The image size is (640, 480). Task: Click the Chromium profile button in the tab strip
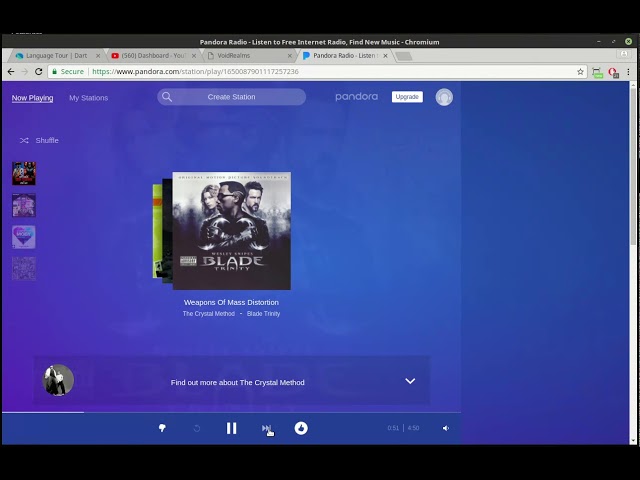pyautogui.click(x=624, y=54)
